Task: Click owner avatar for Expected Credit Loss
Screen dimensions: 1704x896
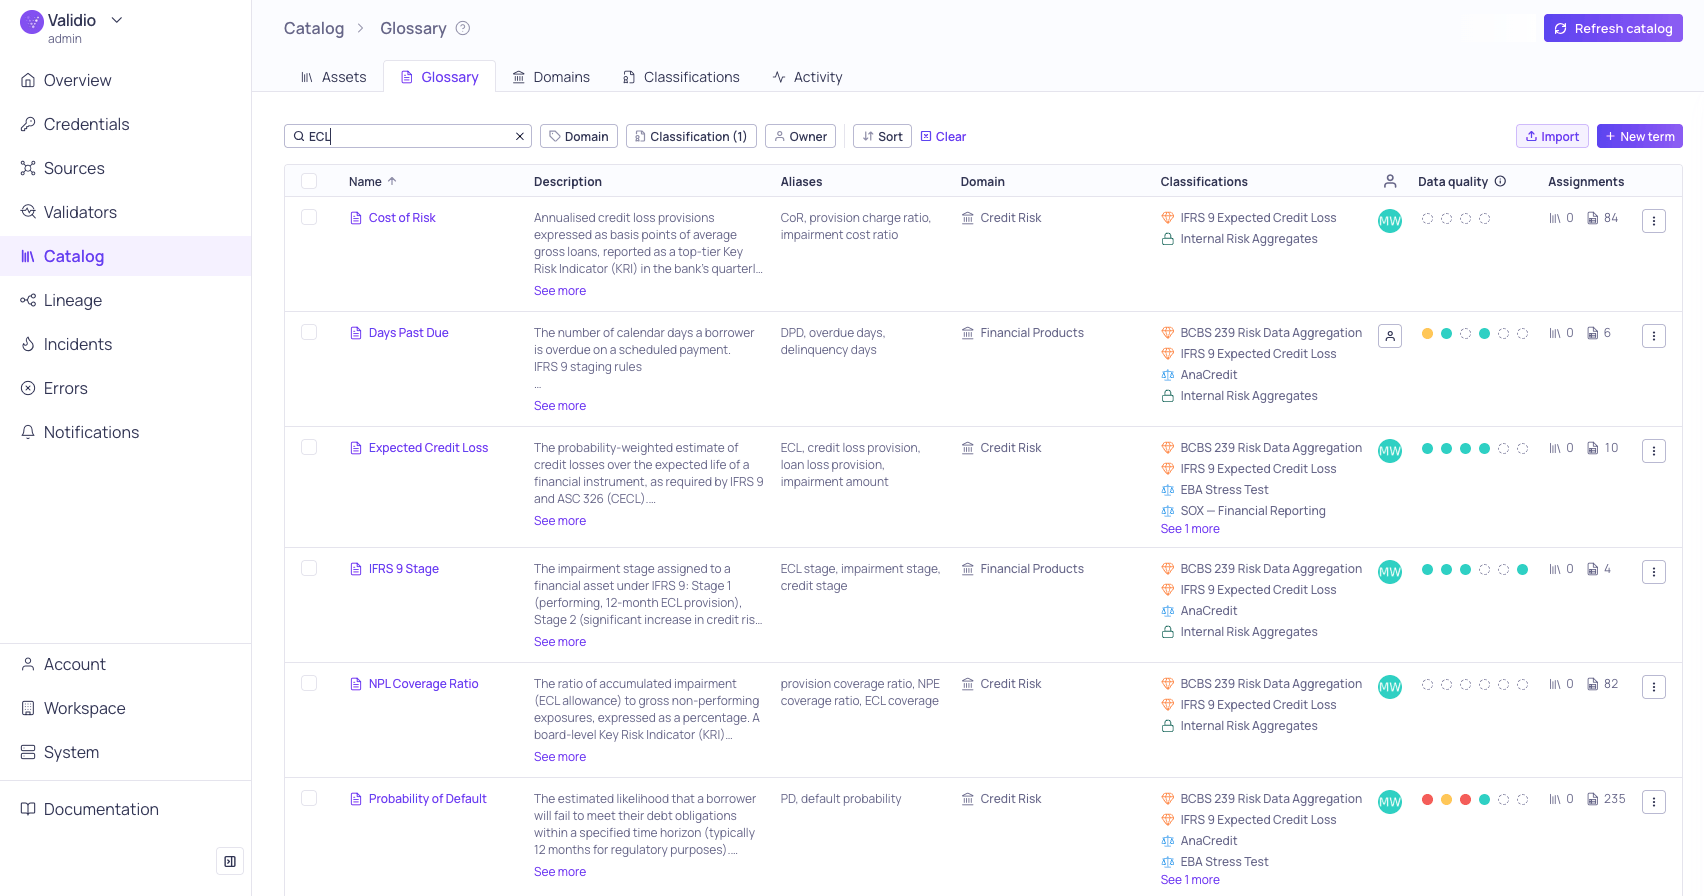Action: [x=1390, y=451]
